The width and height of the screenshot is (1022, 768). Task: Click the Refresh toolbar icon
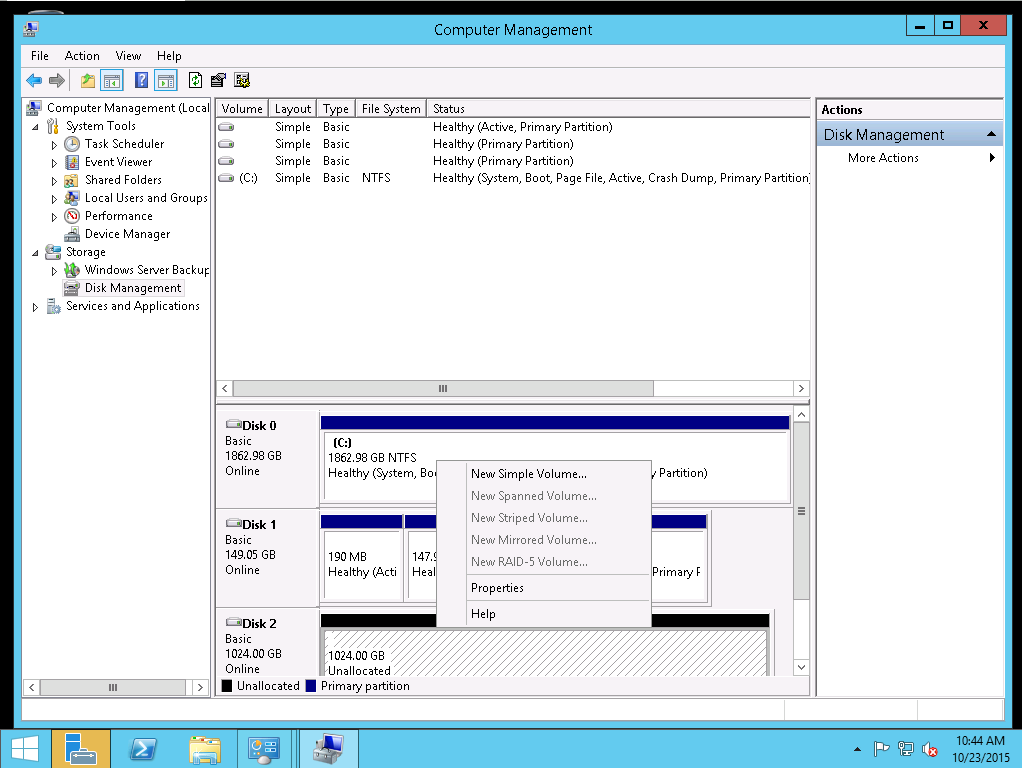point(195,81)
